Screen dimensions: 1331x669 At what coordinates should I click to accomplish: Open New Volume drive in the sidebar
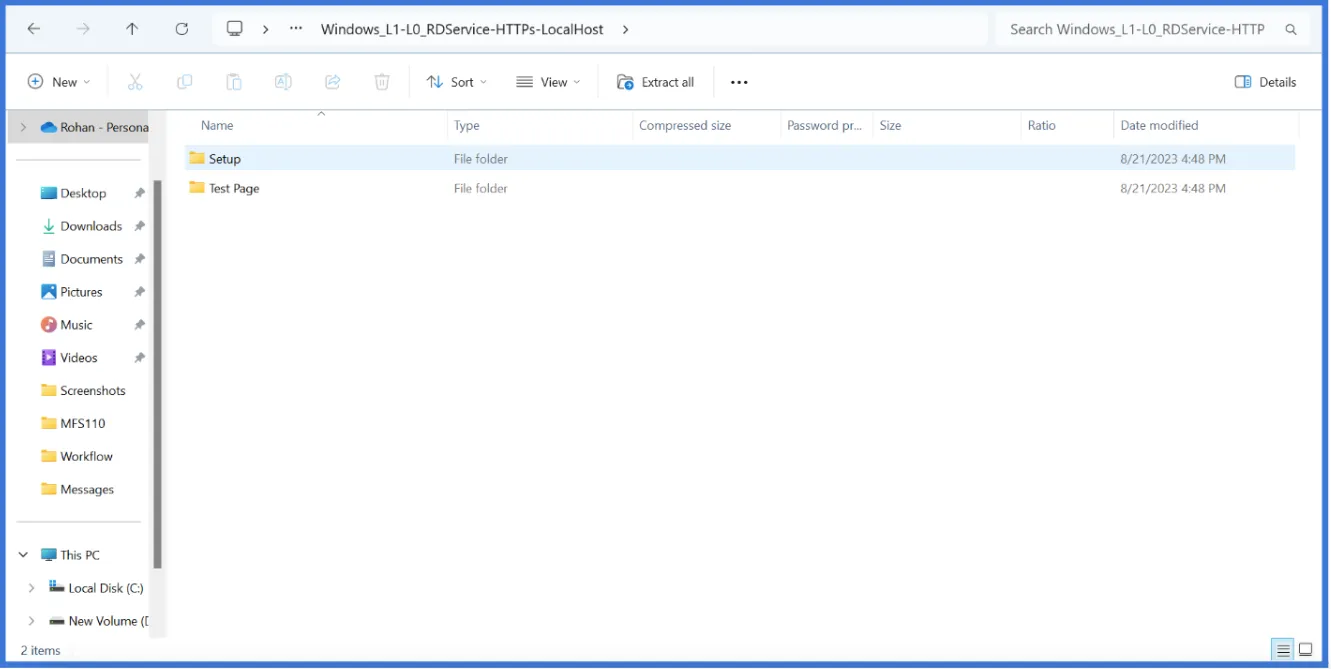tap(109, 621)
